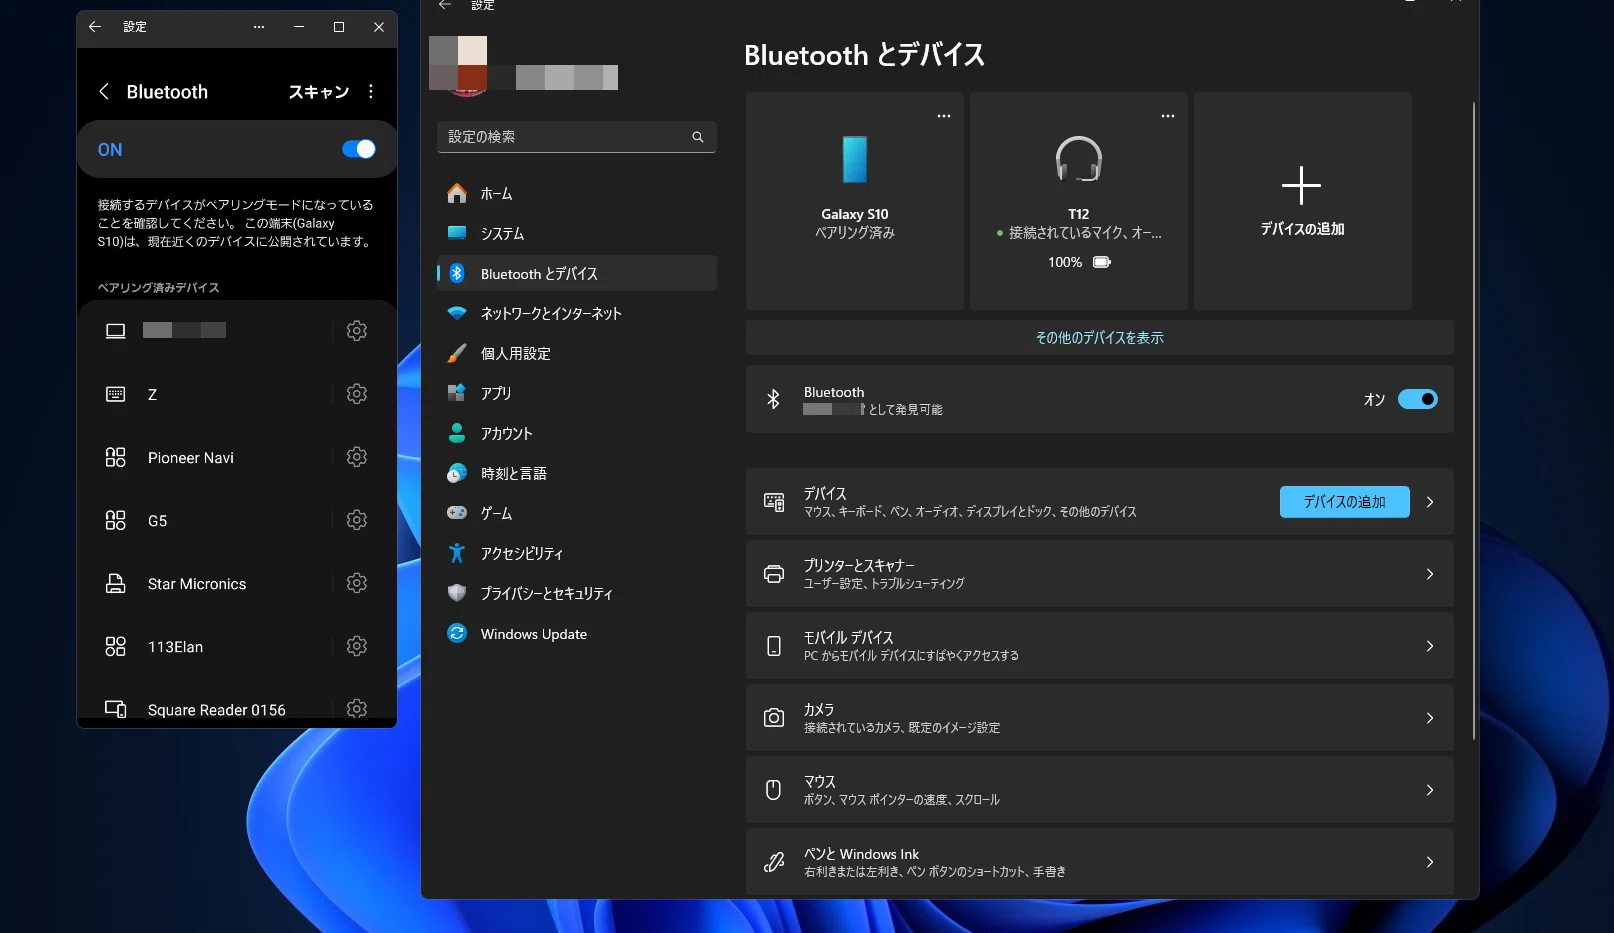Click battery icon next to 100% on T12
The width and height of the screenshot is (1614, 933).
click(1102, 262)
